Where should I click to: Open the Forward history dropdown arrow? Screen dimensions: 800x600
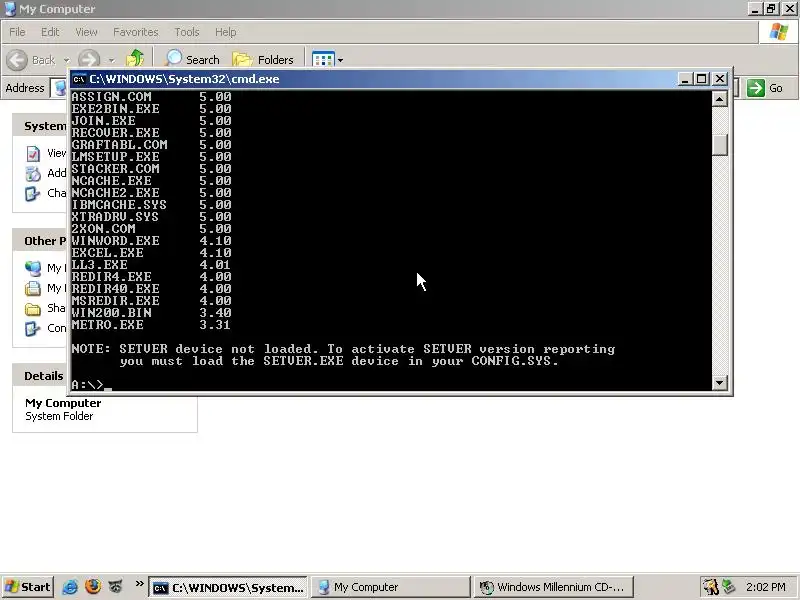click(x=111, y=60)
